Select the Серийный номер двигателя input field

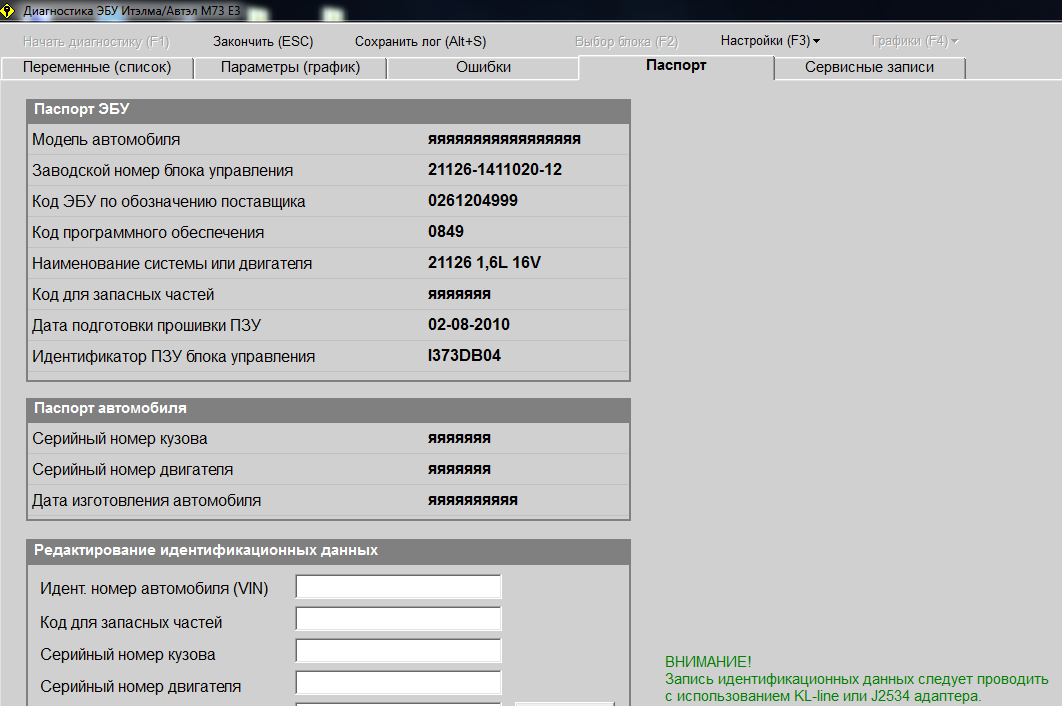pyautogui.click(x=398, y=684)
